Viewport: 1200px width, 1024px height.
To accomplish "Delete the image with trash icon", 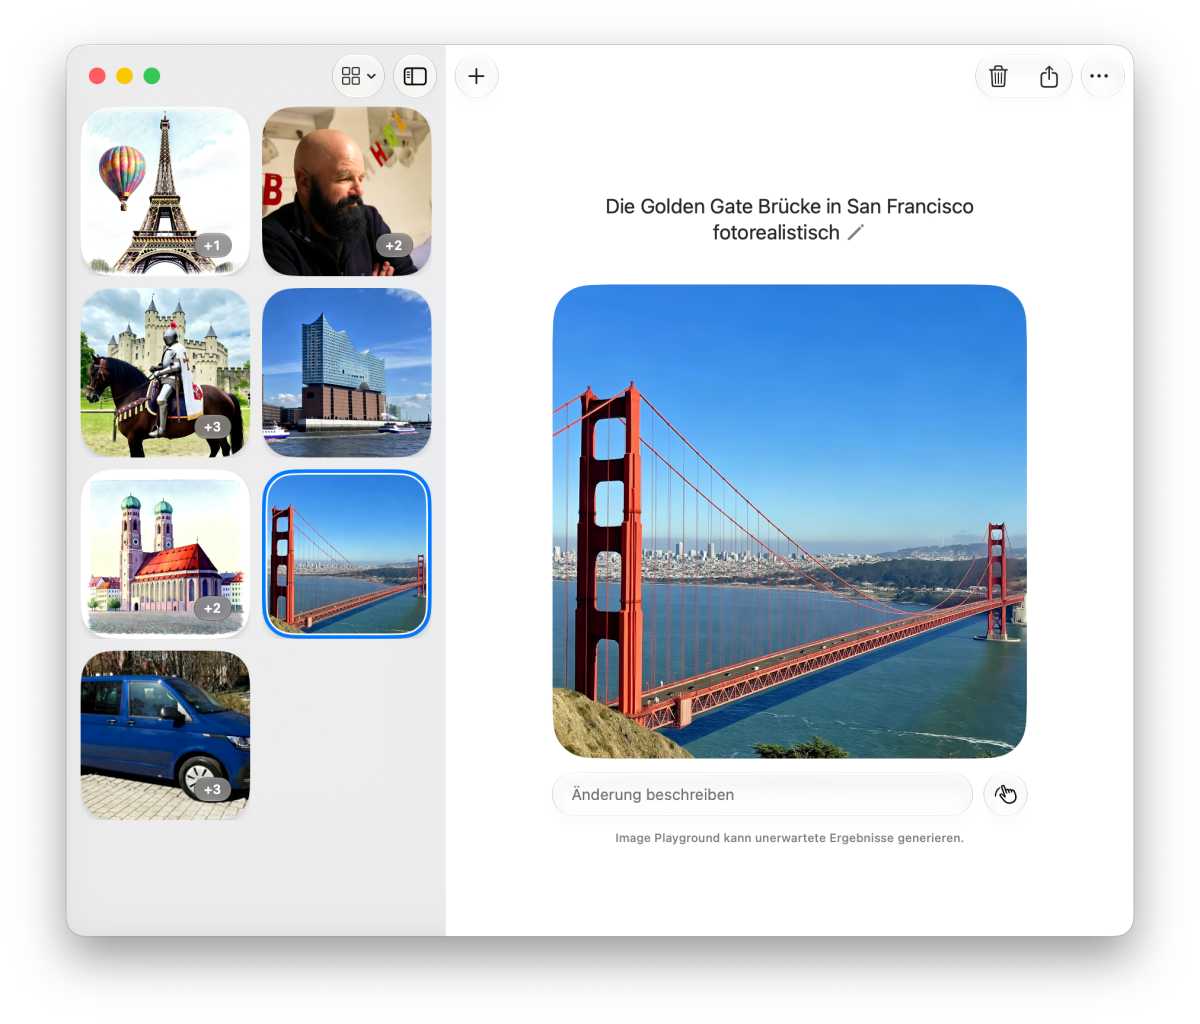I will click(x=998, y=76).
